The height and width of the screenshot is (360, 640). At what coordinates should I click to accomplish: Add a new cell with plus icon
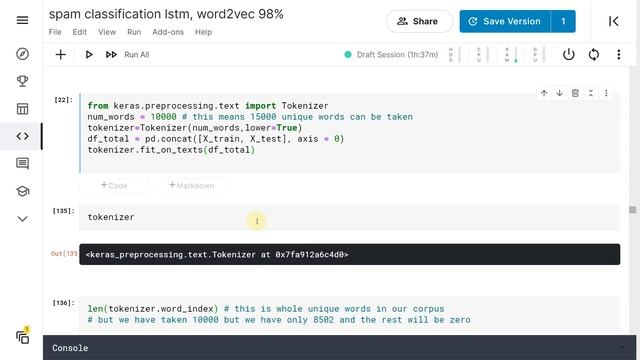[x=60, y=54]
